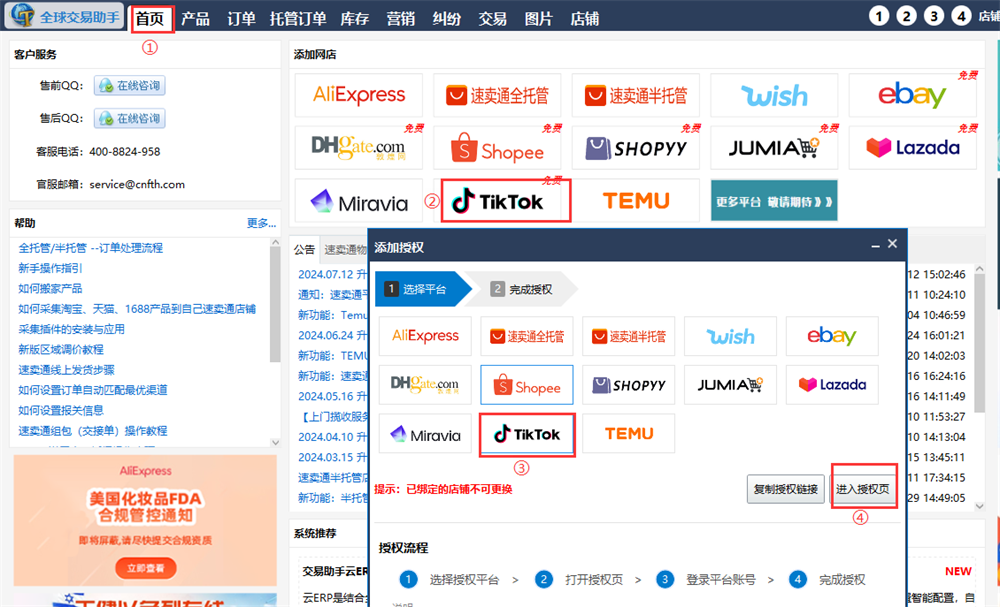Viewport: 1000px width, 607px height.
Task: Open 订单 menu tab
Action: [241, 19]
